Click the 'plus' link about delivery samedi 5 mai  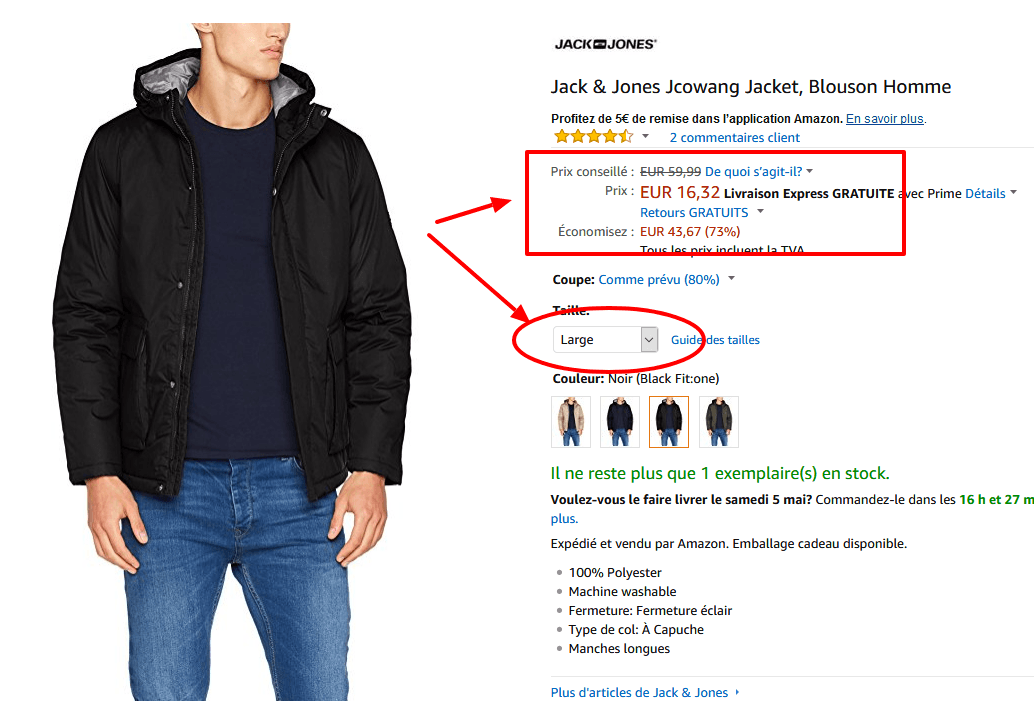tap(563, 518)
